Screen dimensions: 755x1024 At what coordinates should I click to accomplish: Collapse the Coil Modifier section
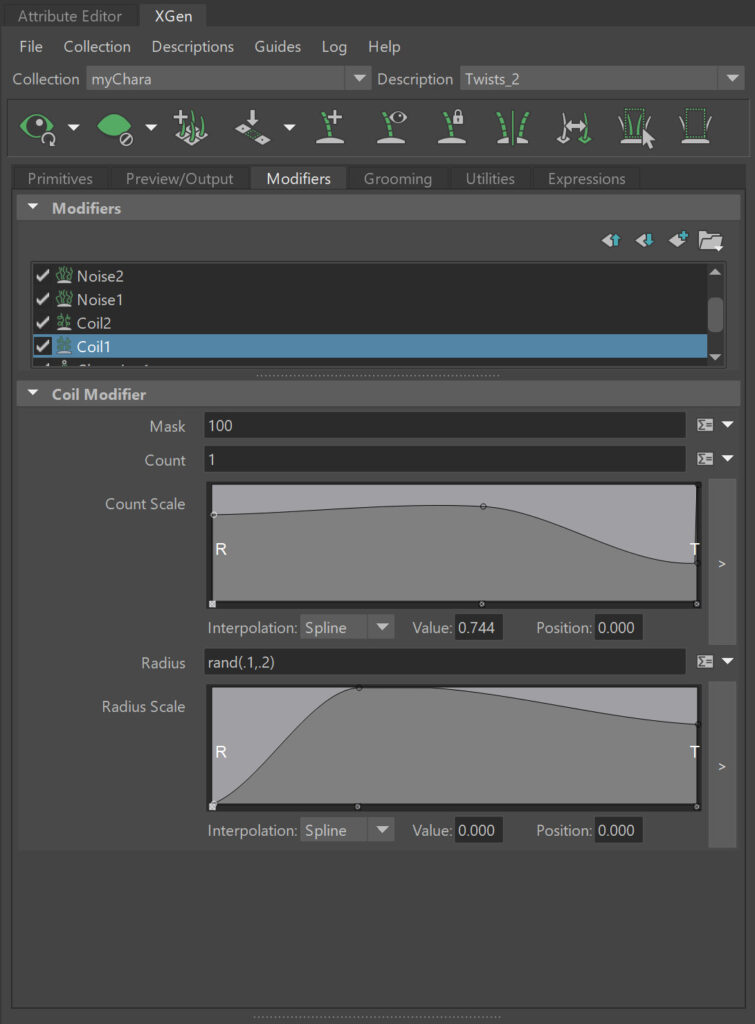33,395
